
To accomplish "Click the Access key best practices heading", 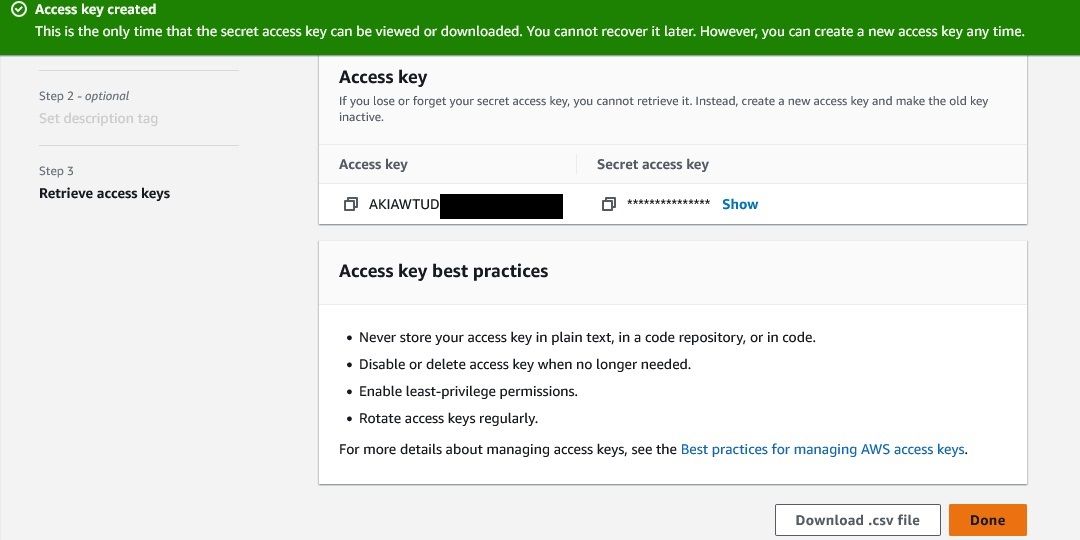I will coord(443,271).
